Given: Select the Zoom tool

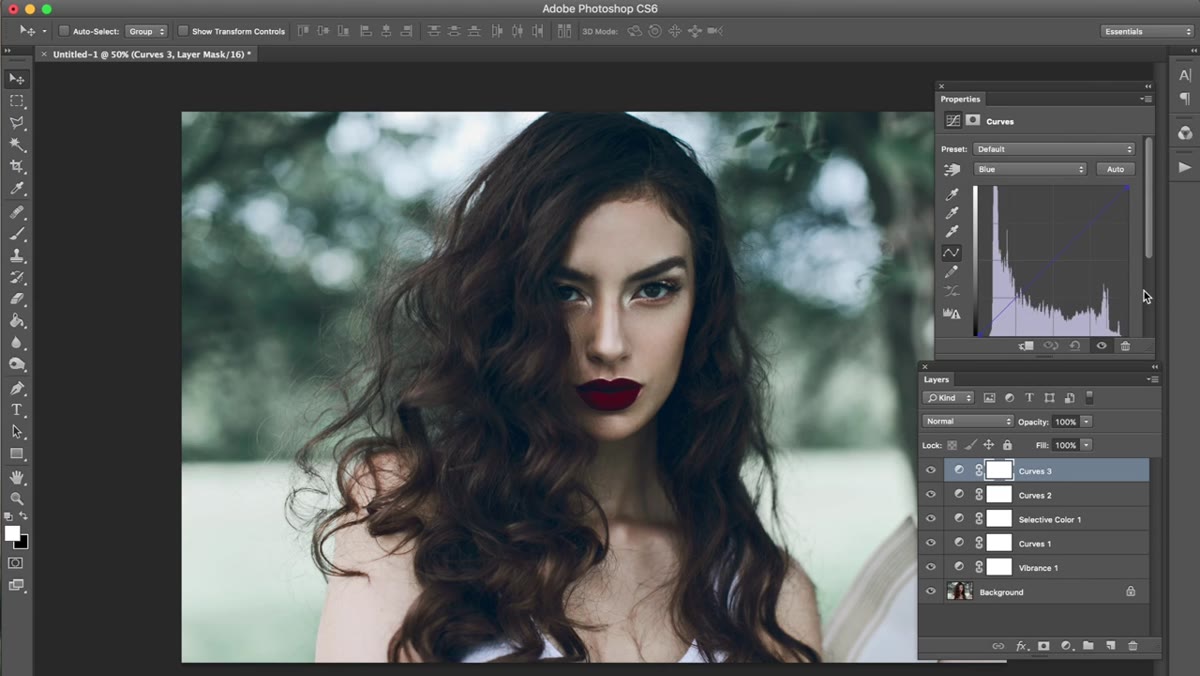Looking at the screenshot, I should coord(17,498).
